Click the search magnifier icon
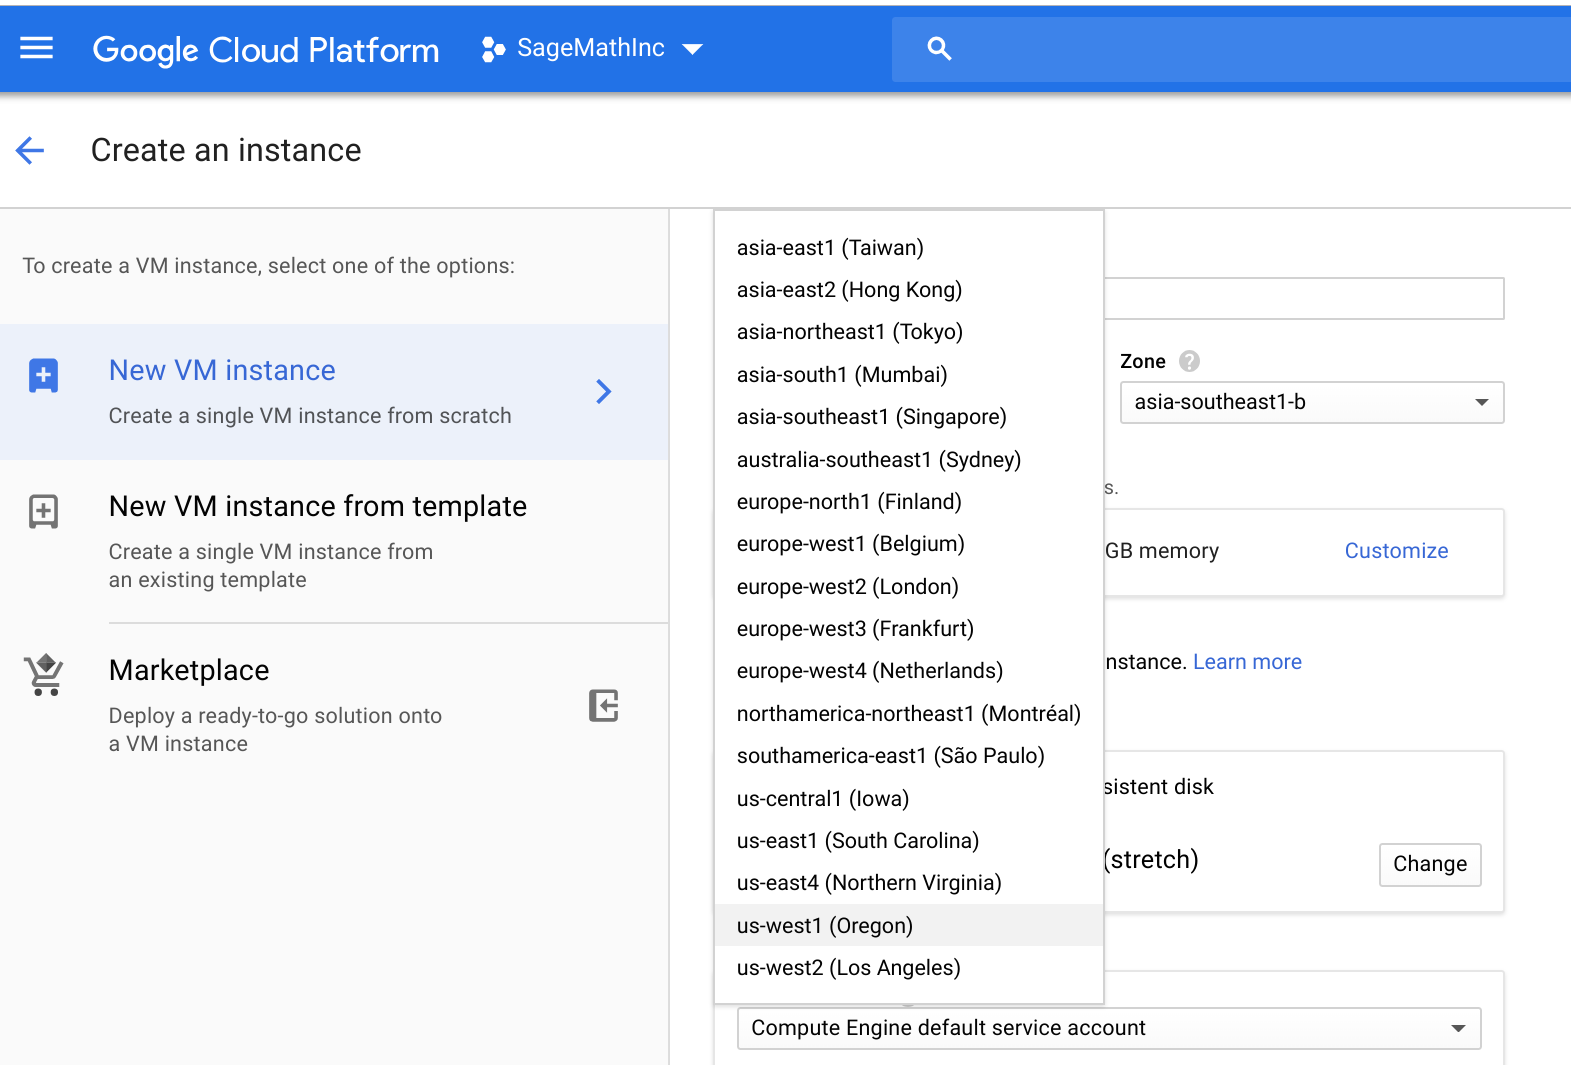This screenshot has width=1571, height=1065. click(x=938, y=48)
